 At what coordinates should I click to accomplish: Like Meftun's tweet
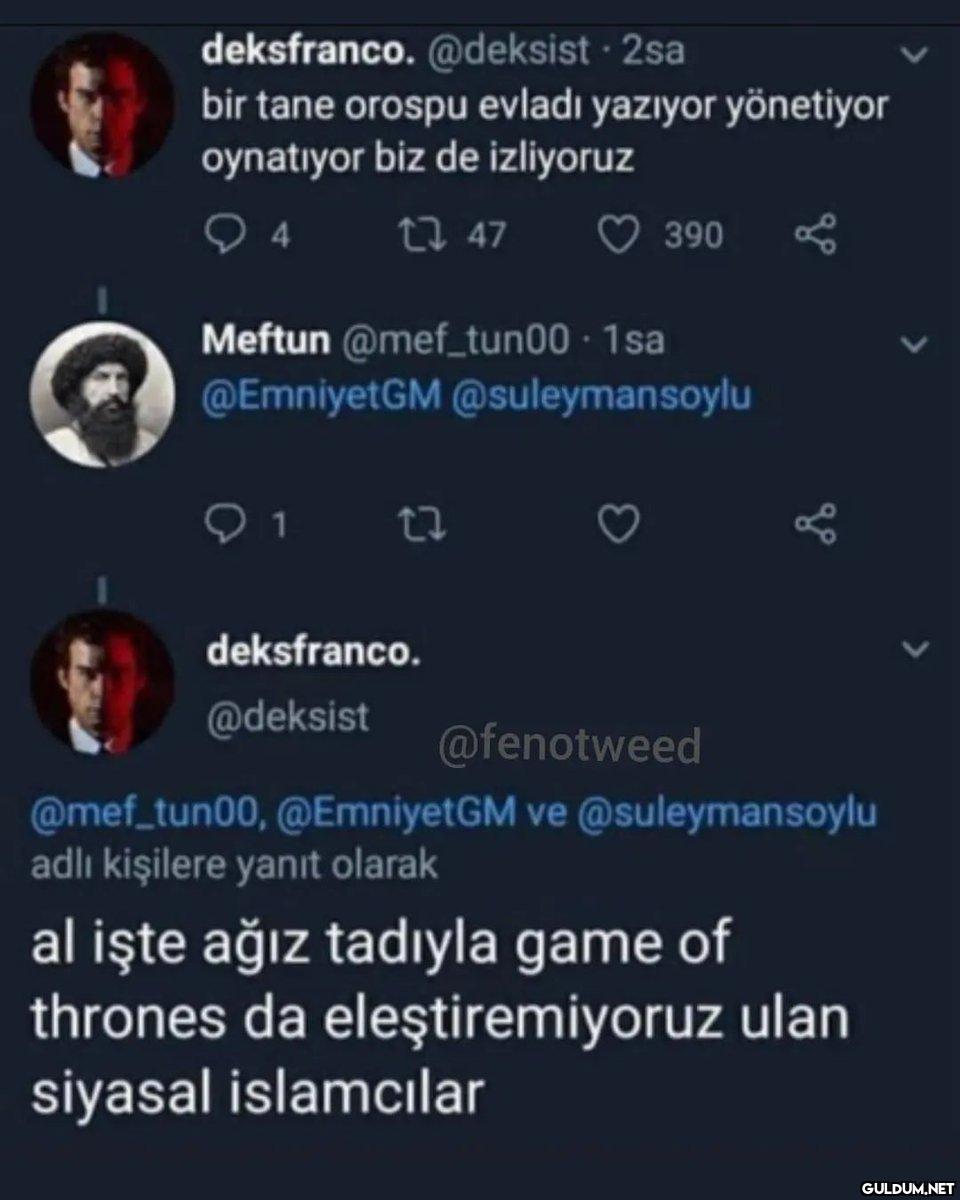tap(618, 524)
